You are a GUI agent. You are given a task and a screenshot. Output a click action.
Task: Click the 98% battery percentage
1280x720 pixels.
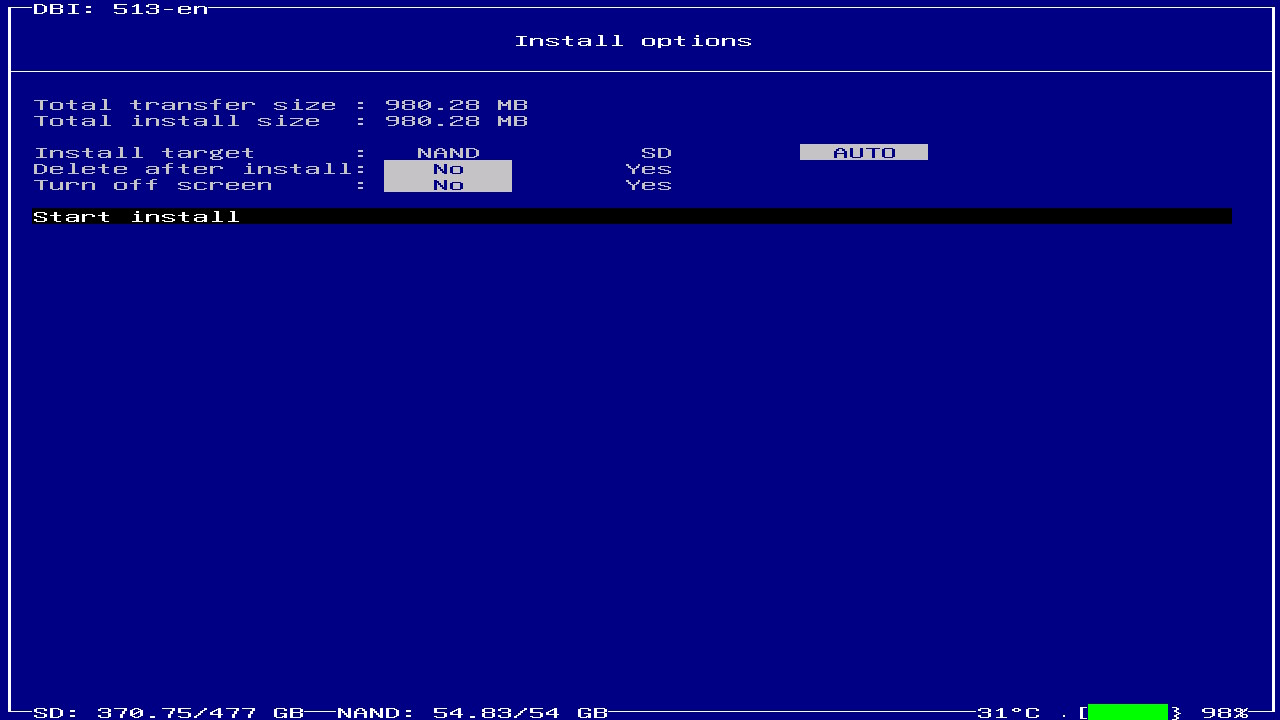1224,713
